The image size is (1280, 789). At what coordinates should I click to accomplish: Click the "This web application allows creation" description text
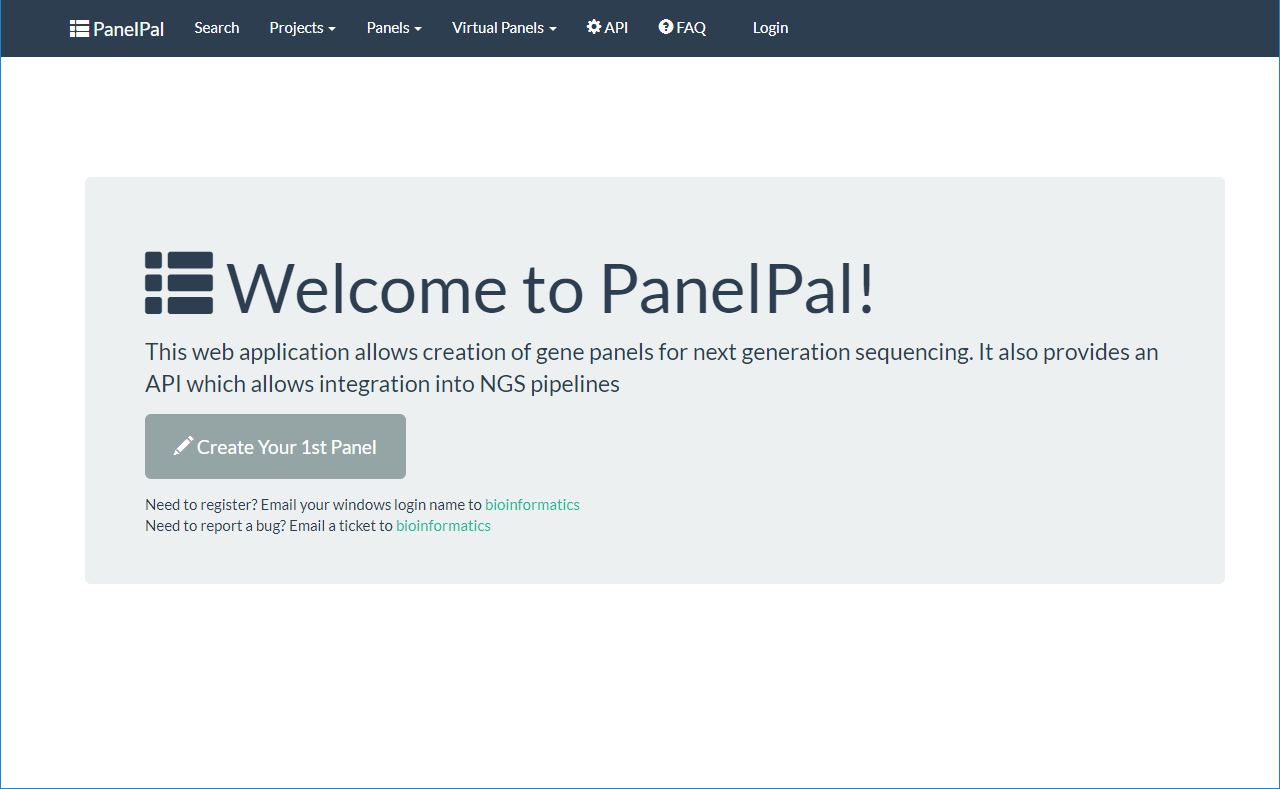[652, 368]
